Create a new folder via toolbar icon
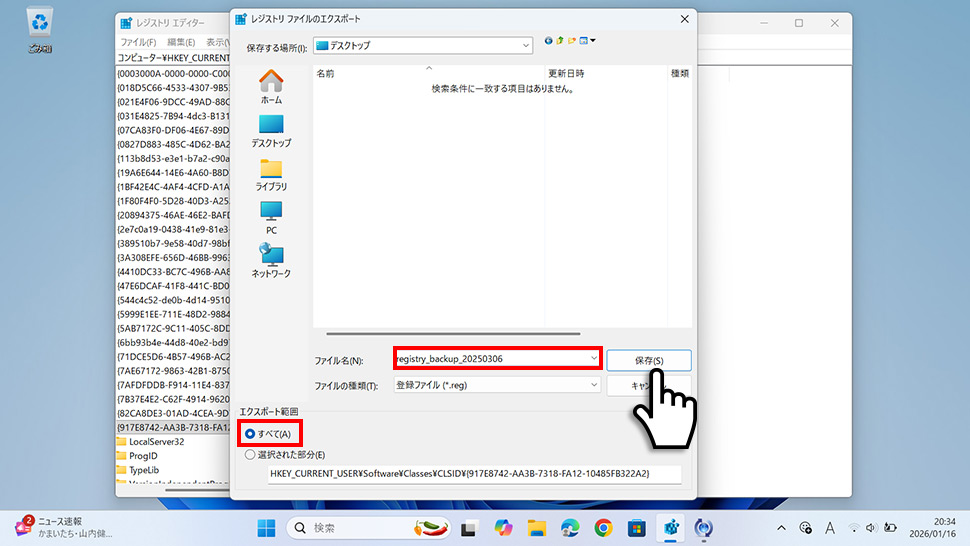This screenshot has height=546, width=970. pyautogui.click(x=572, y=41)
